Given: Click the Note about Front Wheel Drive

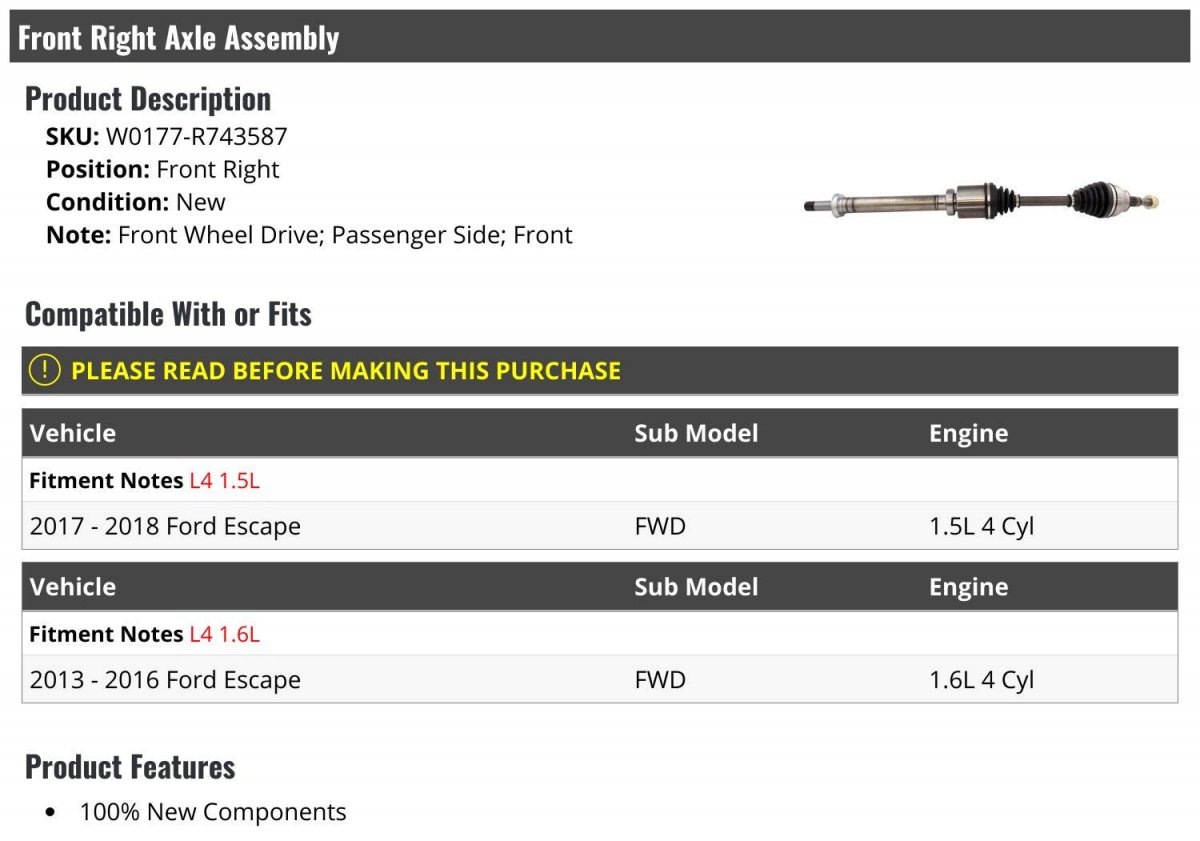Looking at the screenshot, I should coord(309,236).
